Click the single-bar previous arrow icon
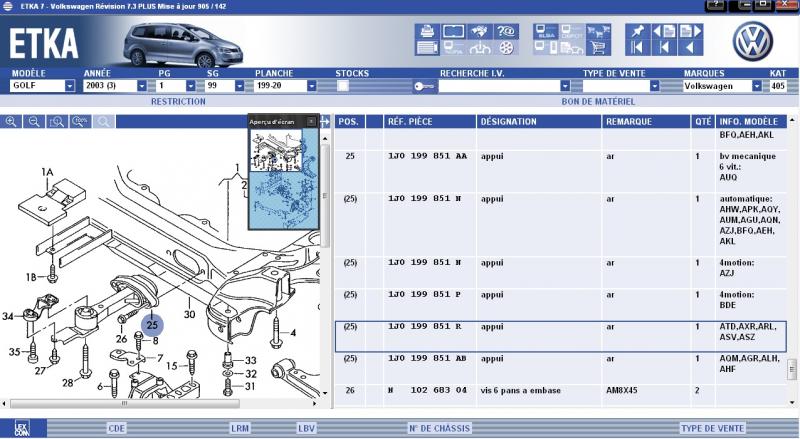The image size is (800, 439). [664, 47]
